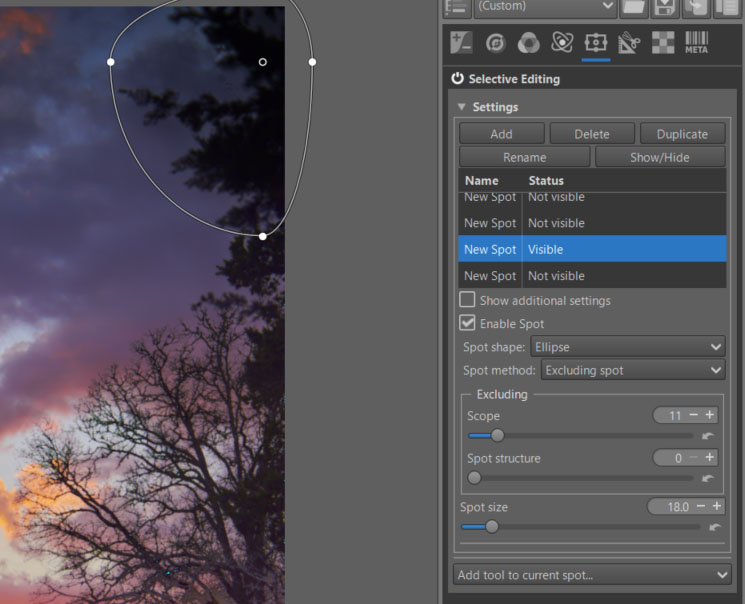Open the Spot method dropdown
The image size is (745, 604).
pyautogui.click(x=634, y=370)
